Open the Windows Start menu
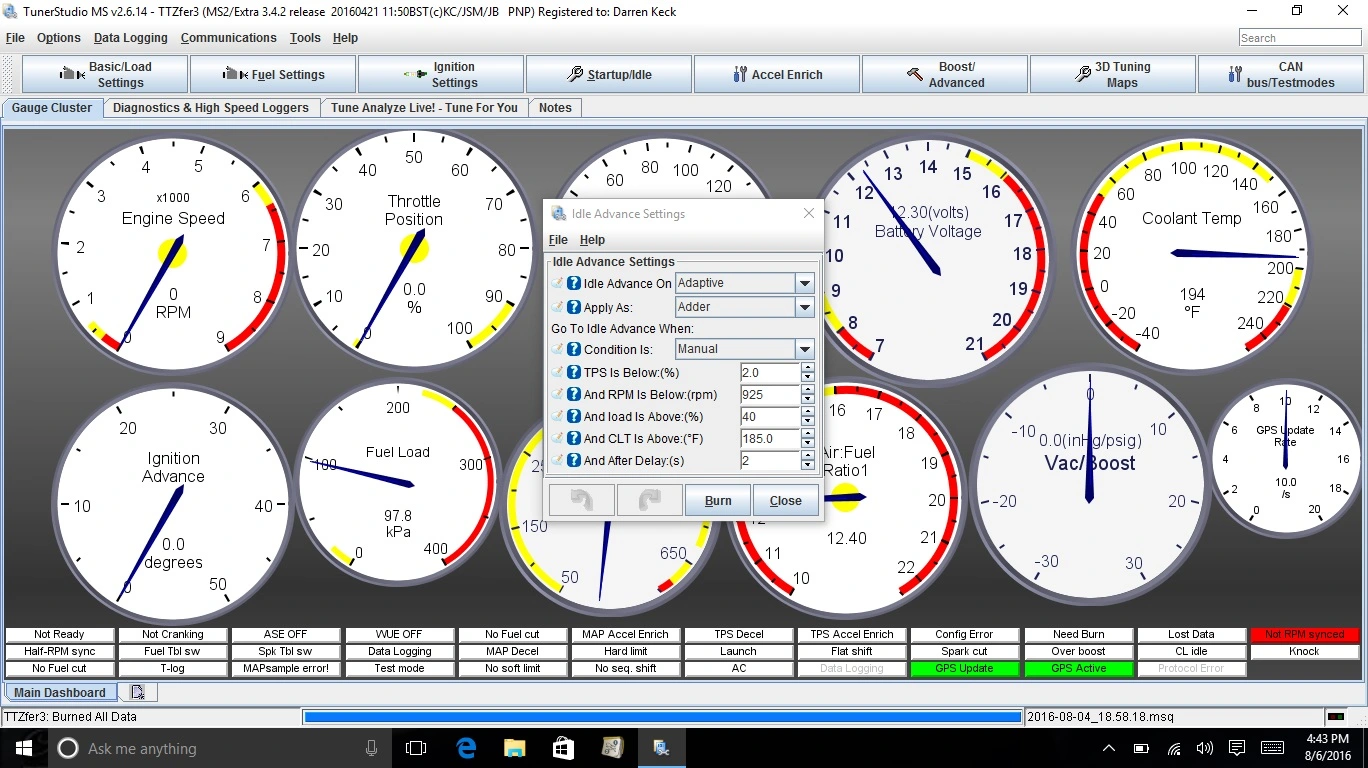The height and width of the screenshot is (768, 1368). coord(22,748)
